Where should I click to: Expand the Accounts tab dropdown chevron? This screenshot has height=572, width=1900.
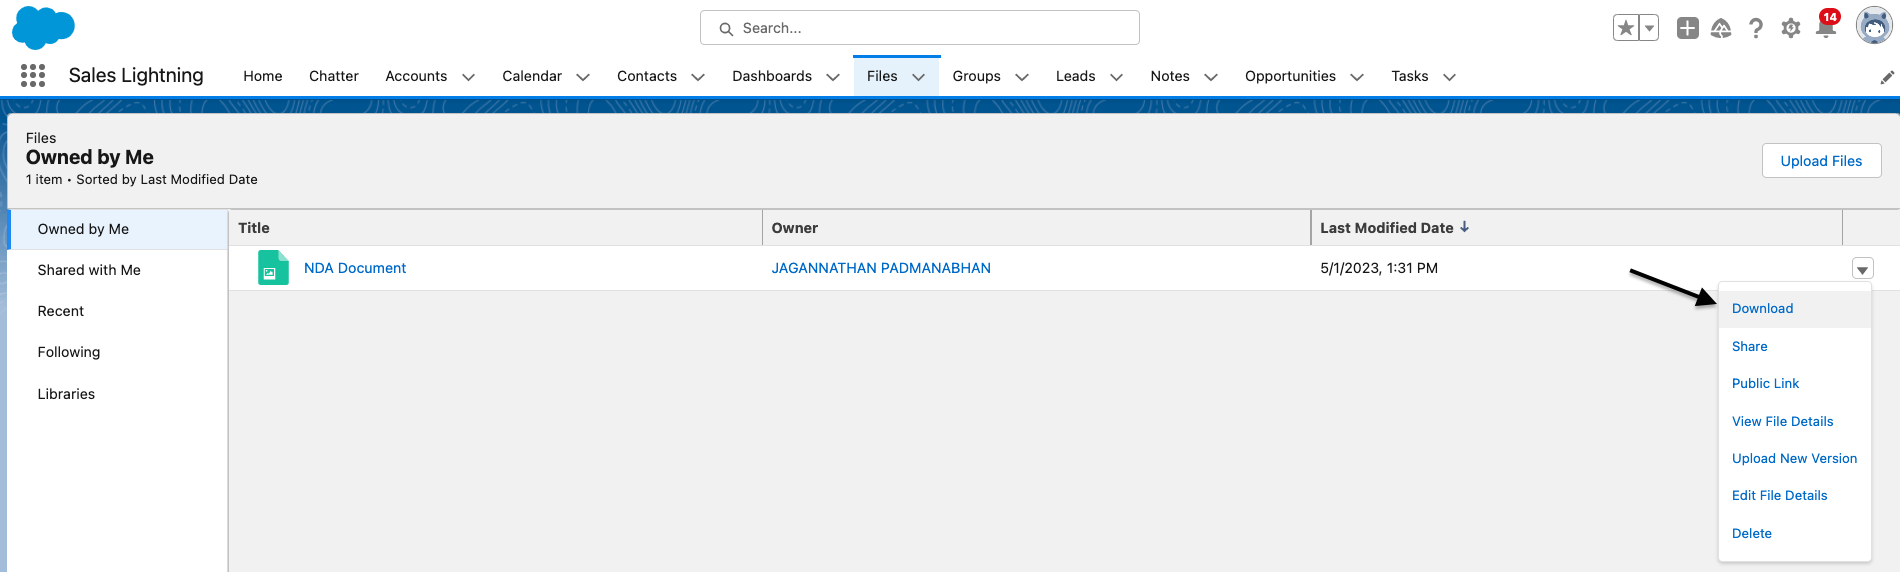coord(468,77)
